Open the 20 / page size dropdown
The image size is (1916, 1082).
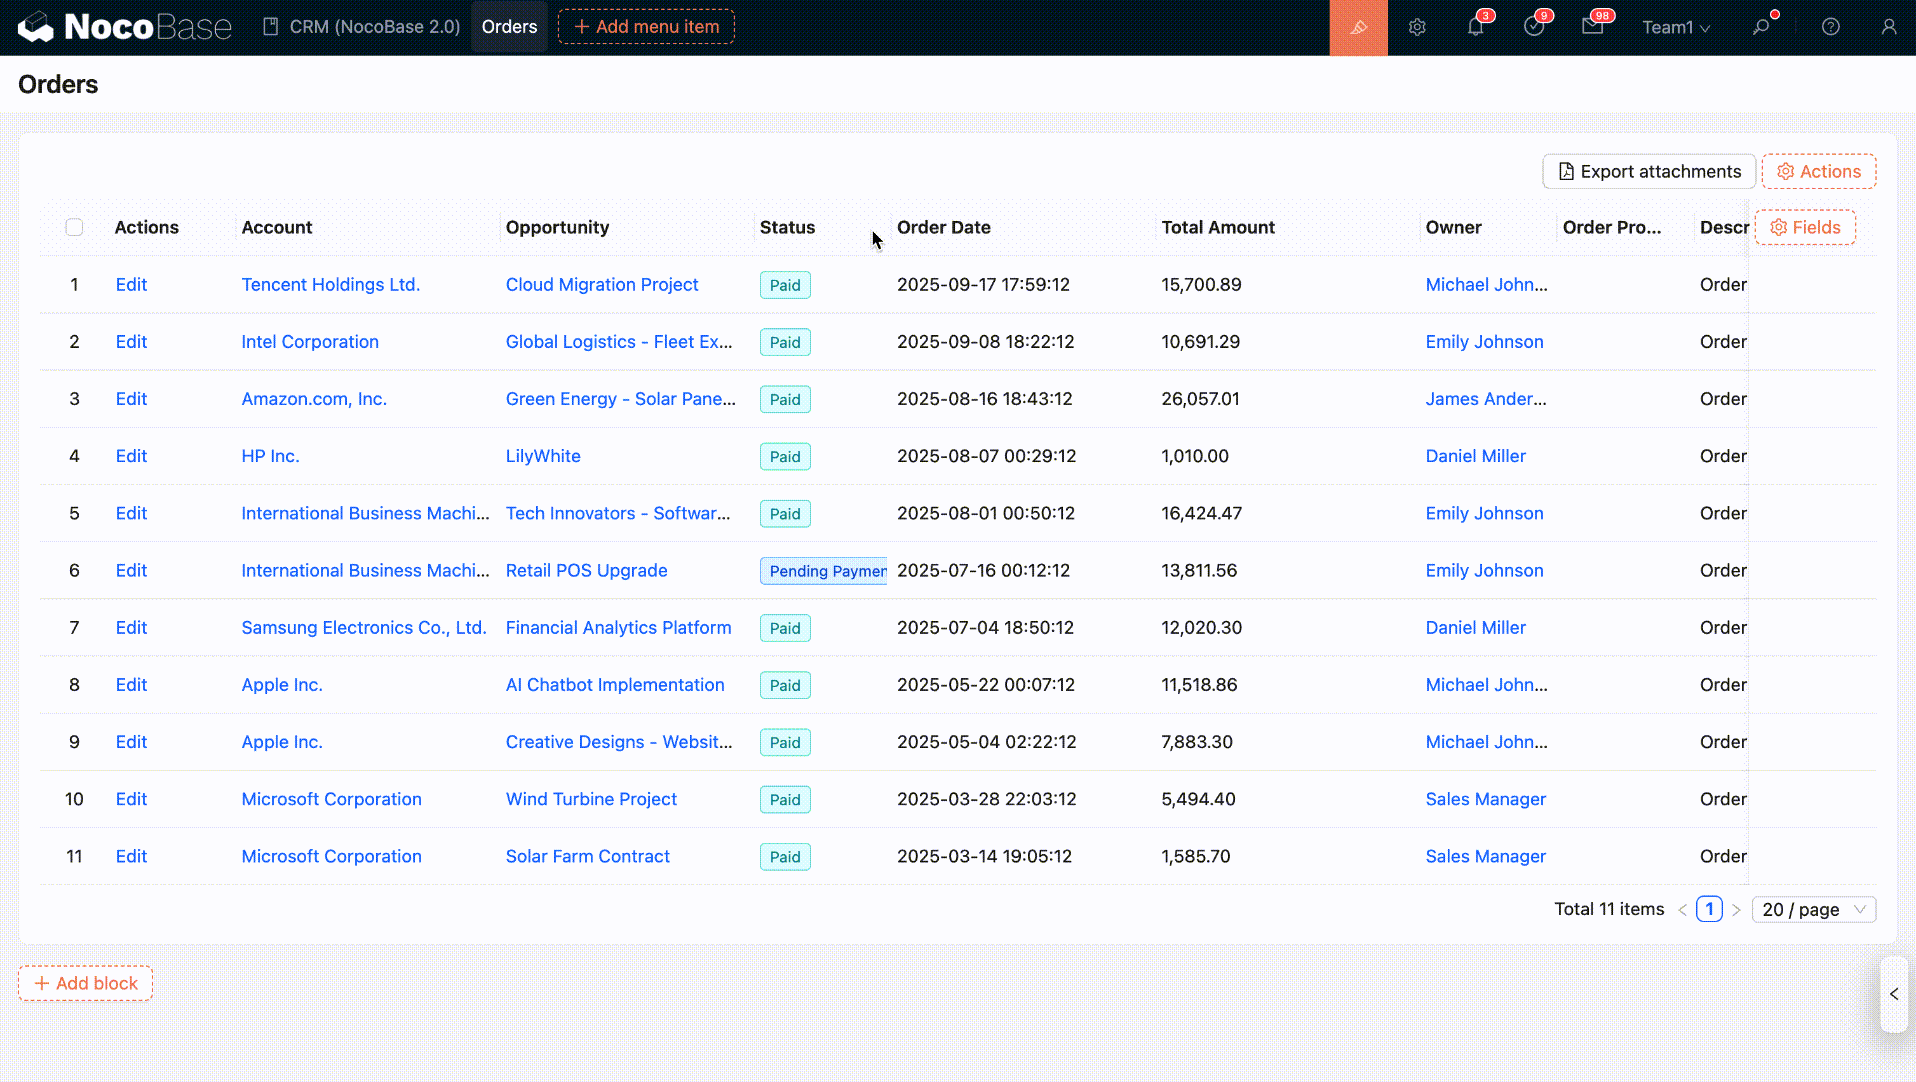click(x=1813, y=909)
